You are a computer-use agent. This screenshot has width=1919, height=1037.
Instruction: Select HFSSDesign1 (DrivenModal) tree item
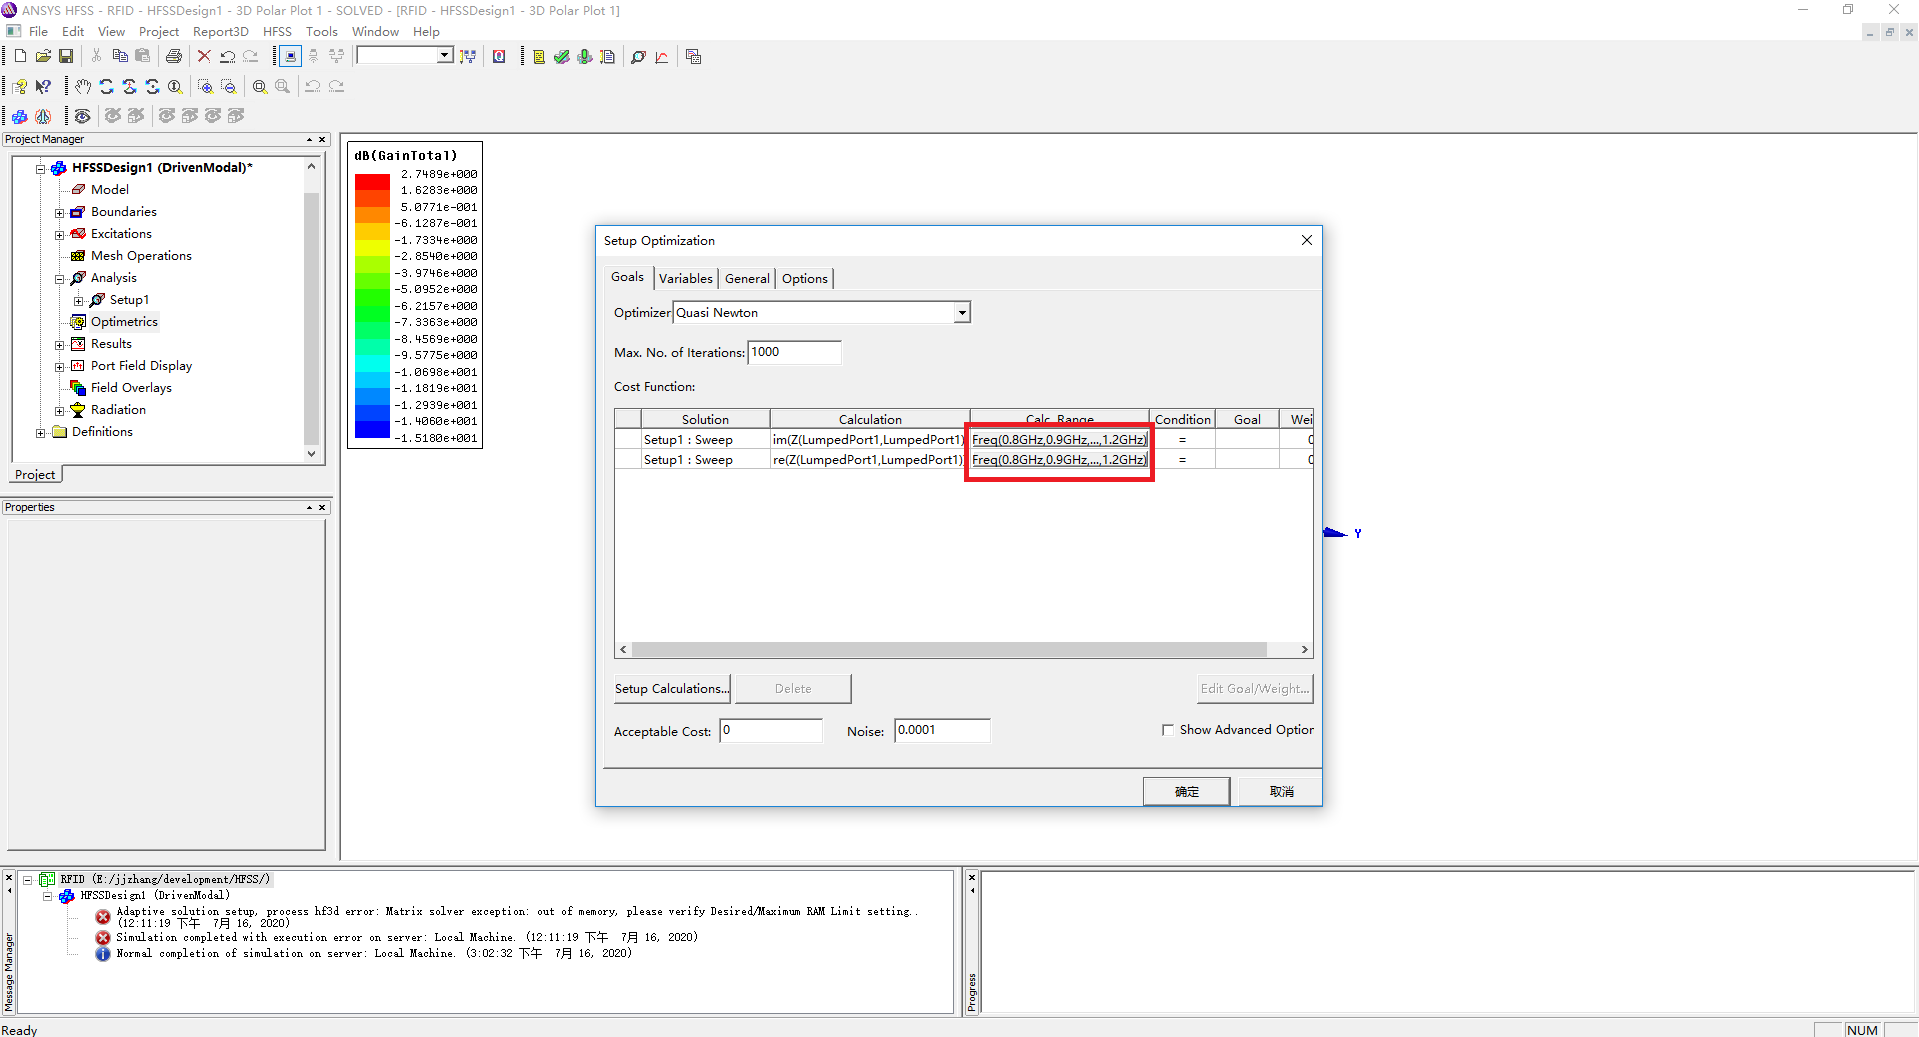click(162, 168)
